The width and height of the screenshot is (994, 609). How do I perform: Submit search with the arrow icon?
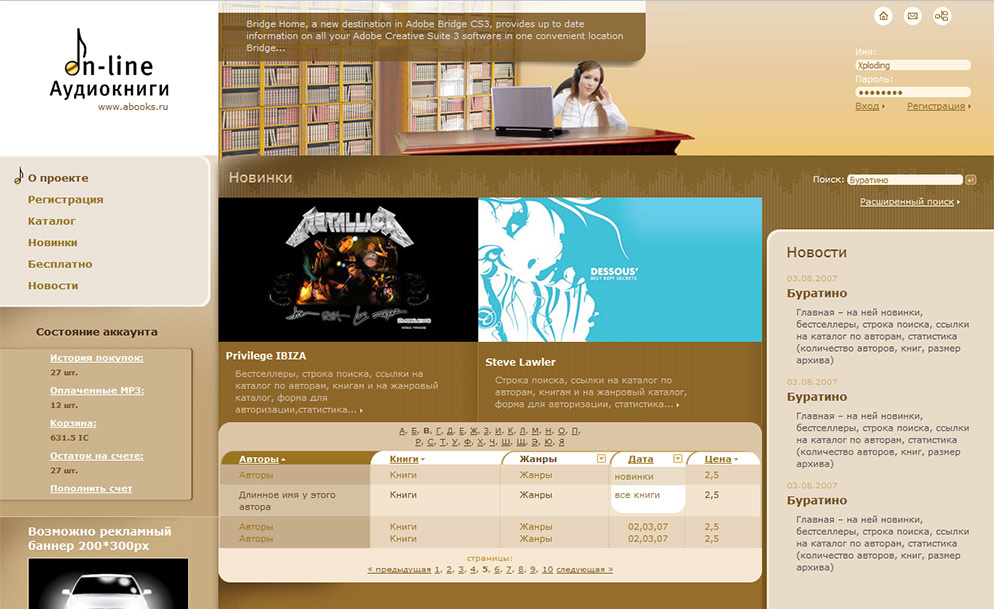[971, 180]
